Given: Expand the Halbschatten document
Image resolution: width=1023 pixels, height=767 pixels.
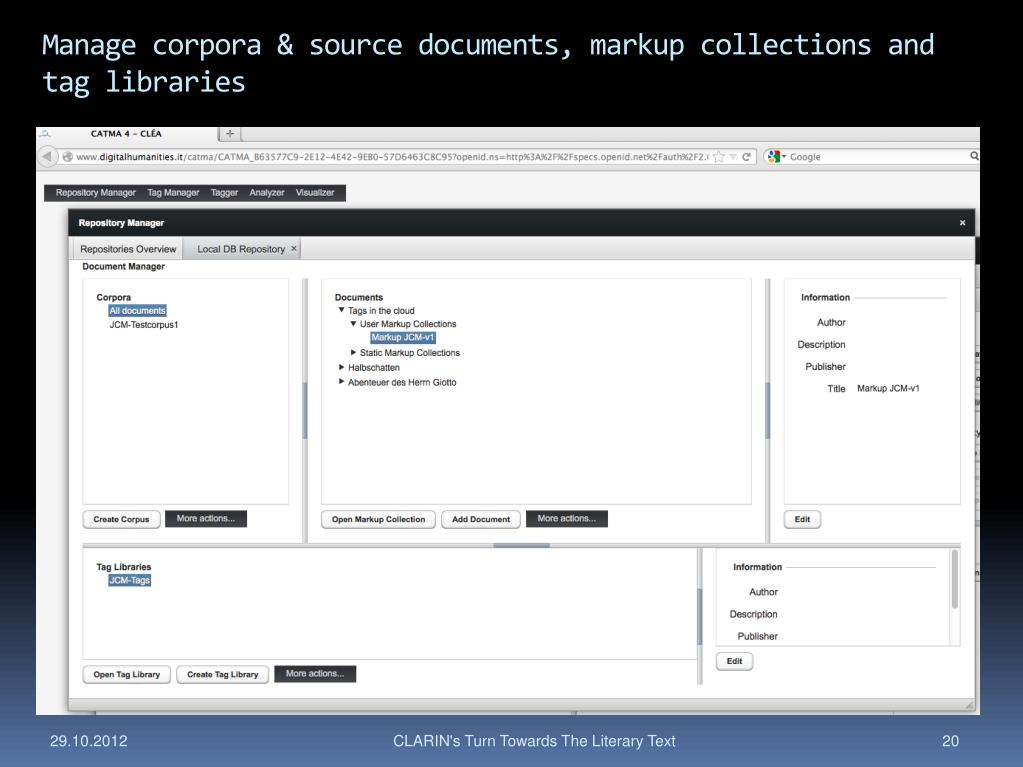Looking at the screenshot, I should click(341, 367).
